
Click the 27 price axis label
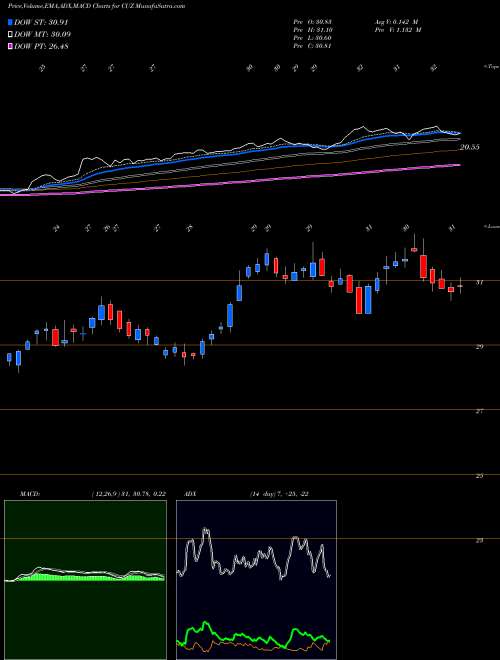point(479,412)
